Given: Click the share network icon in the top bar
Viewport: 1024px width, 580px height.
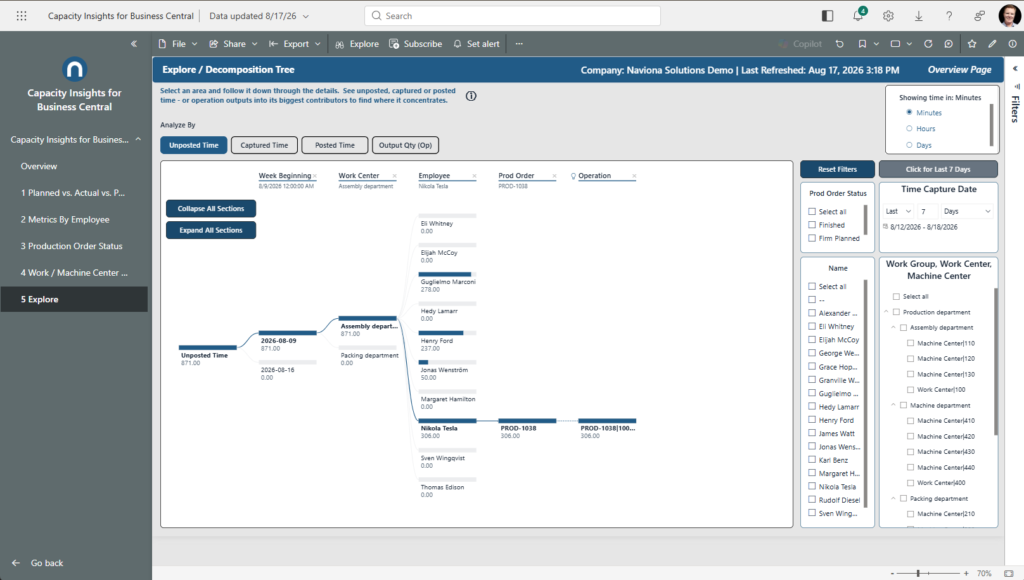Looking at the screenshot, I should coord(980,16).
